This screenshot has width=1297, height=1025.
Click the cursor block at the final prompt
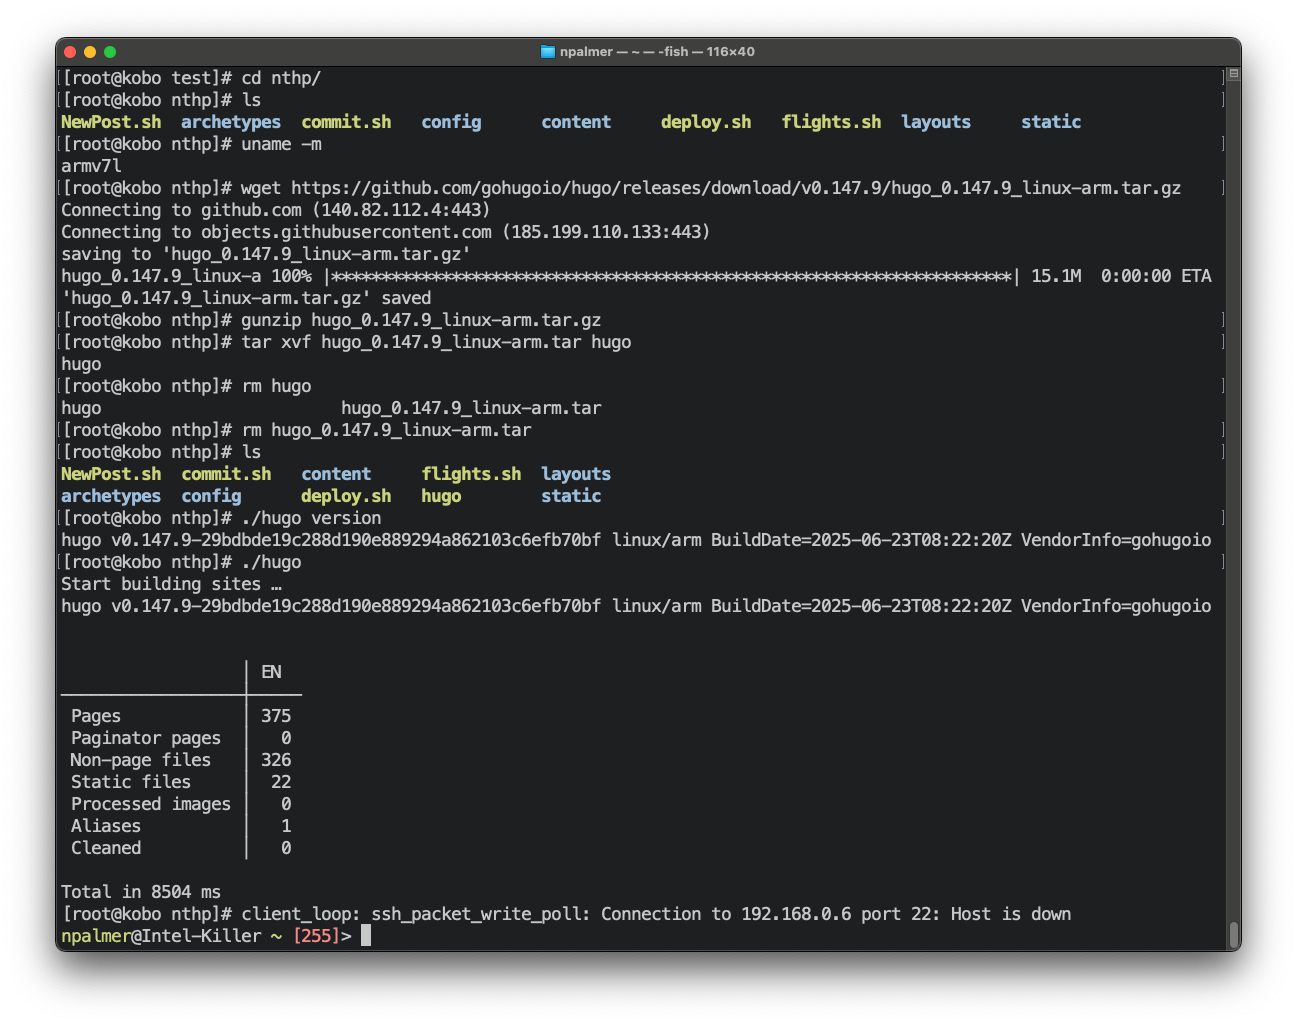coord(366,936)
